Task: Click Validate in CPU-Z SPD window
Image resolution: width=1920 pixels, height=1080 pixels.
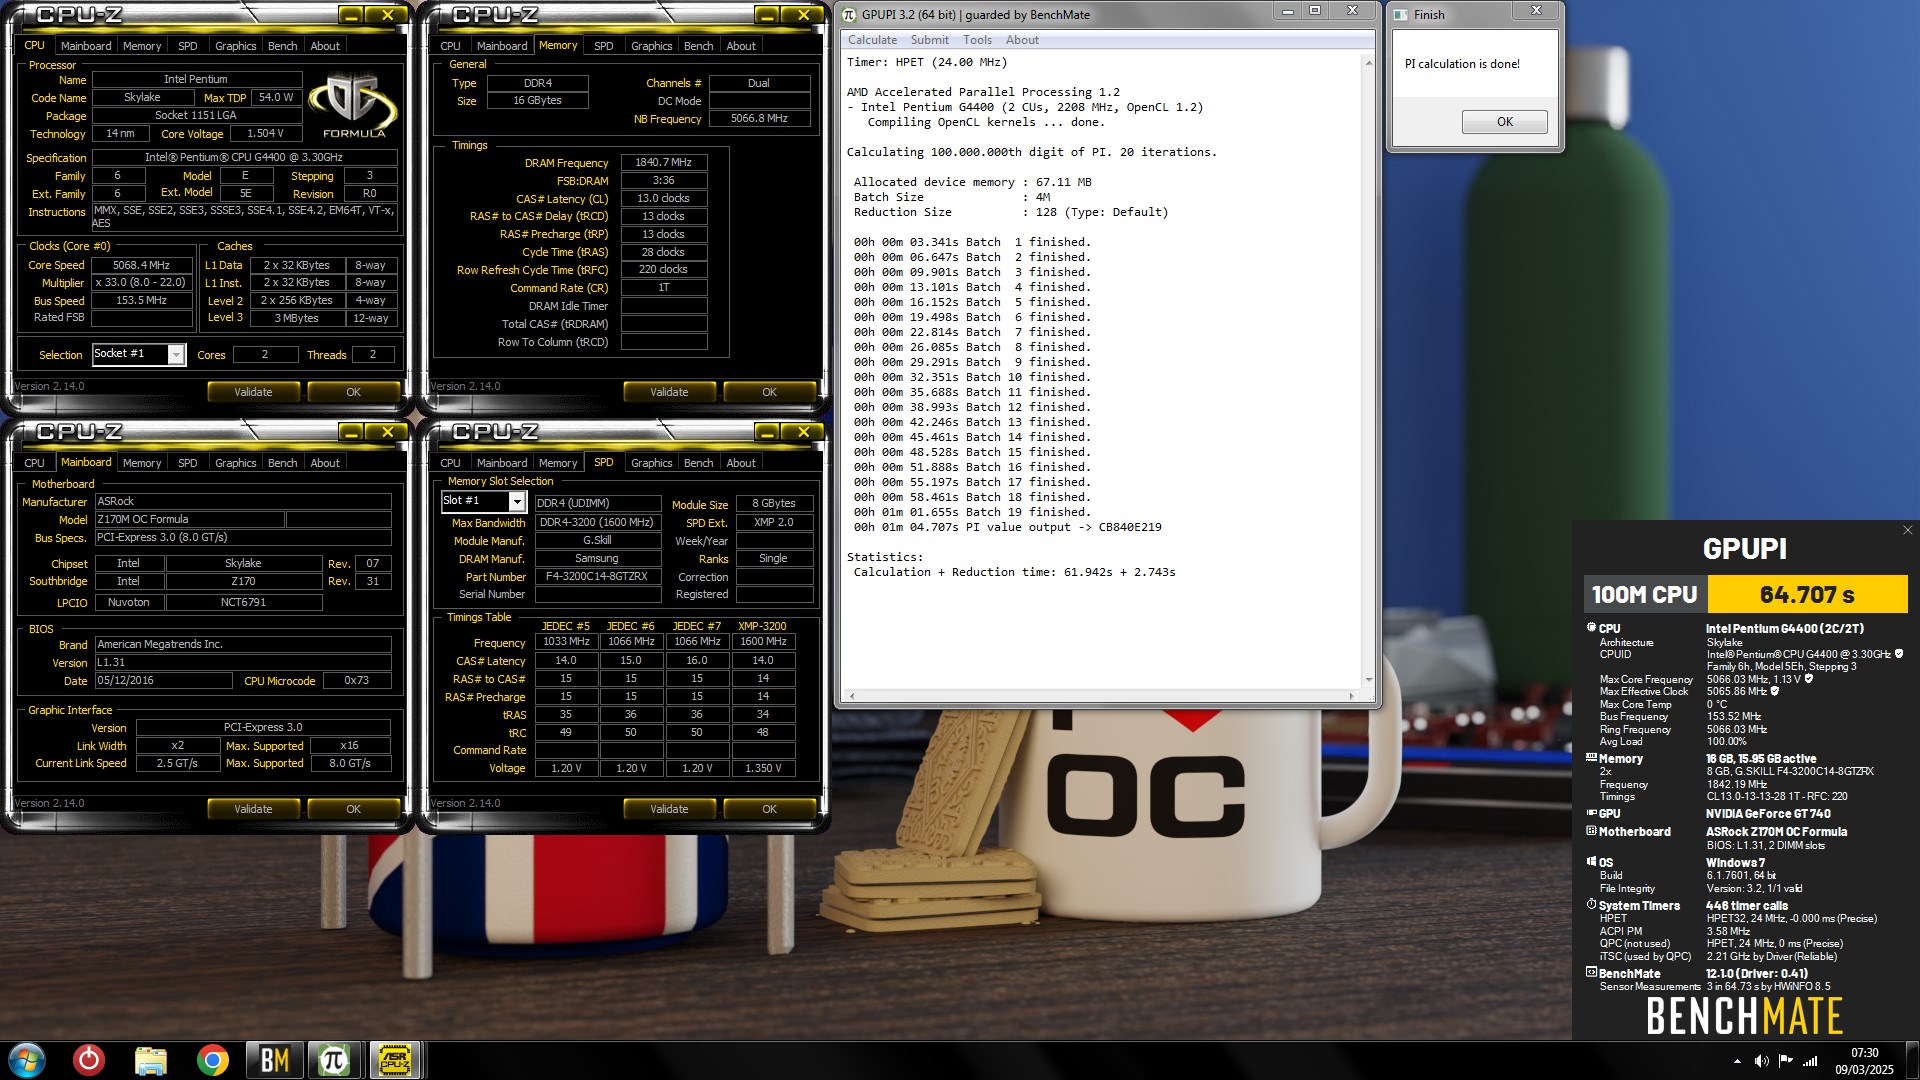Action: pos(669,809)
